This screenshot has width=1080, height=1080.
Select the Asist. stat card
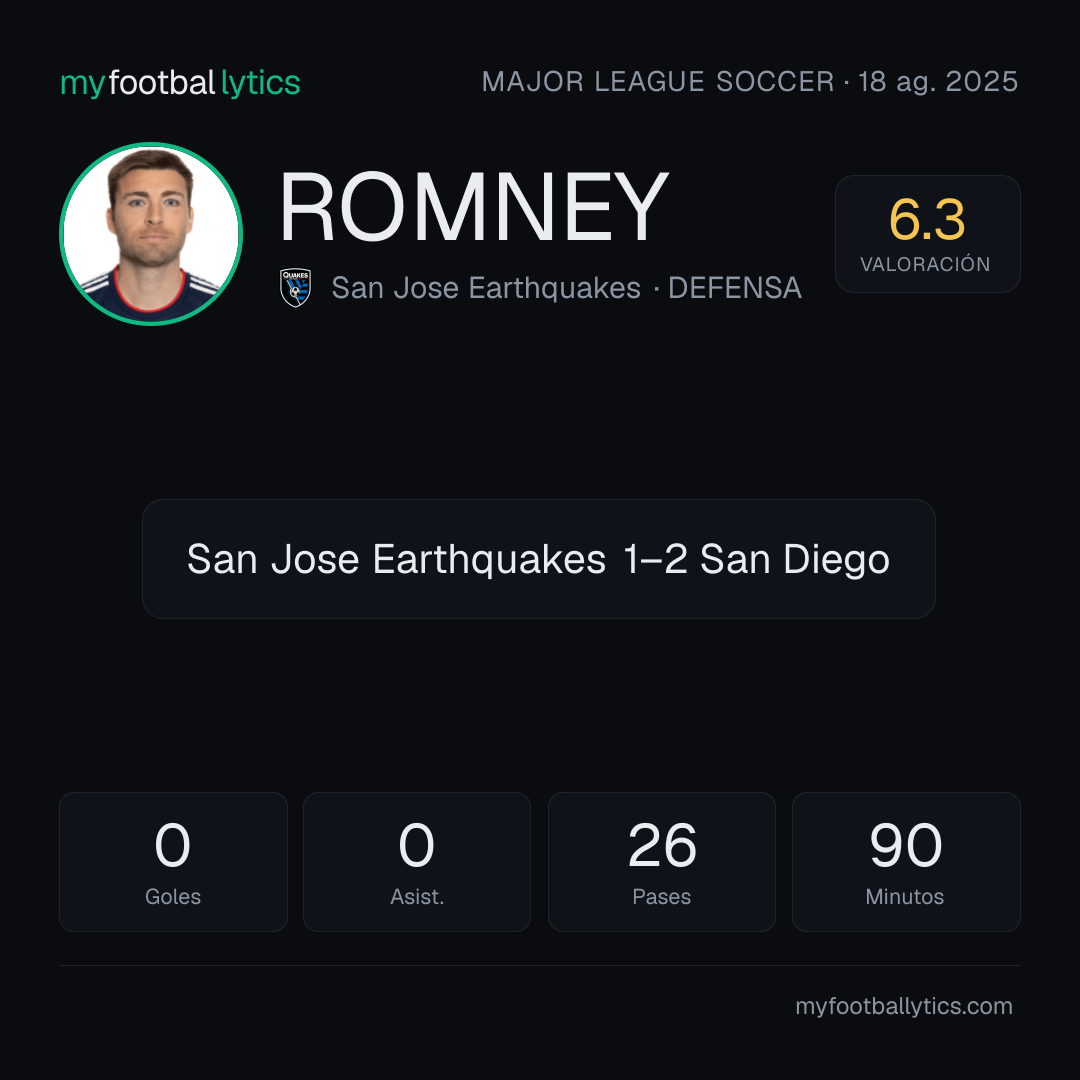417,862
